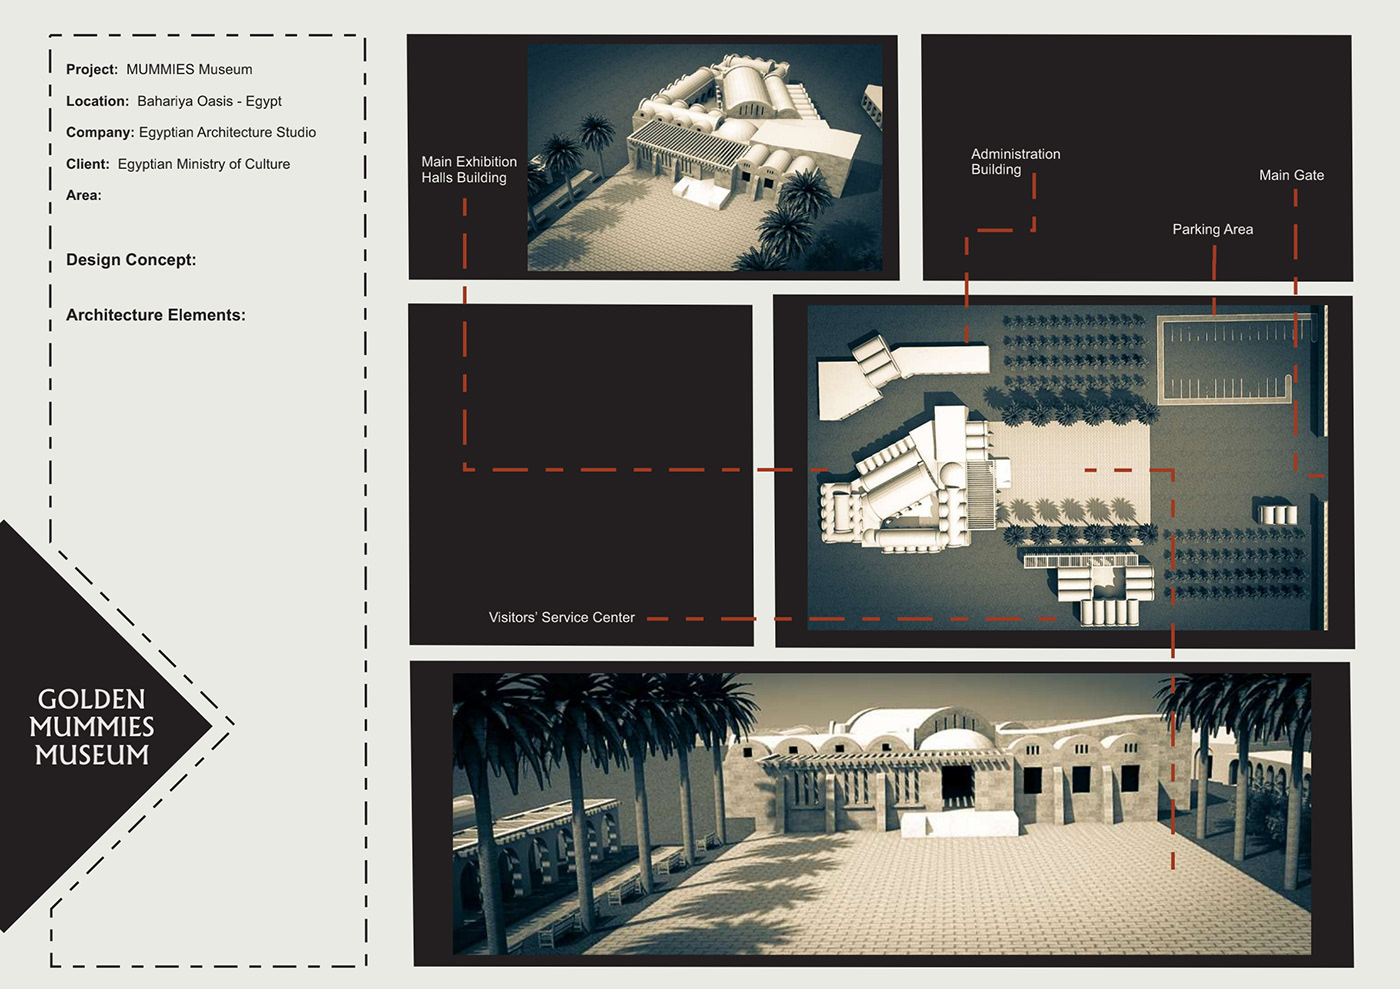Click the Visitors' Service Center label
1400x989 pixels.
(x=561, y=617)
